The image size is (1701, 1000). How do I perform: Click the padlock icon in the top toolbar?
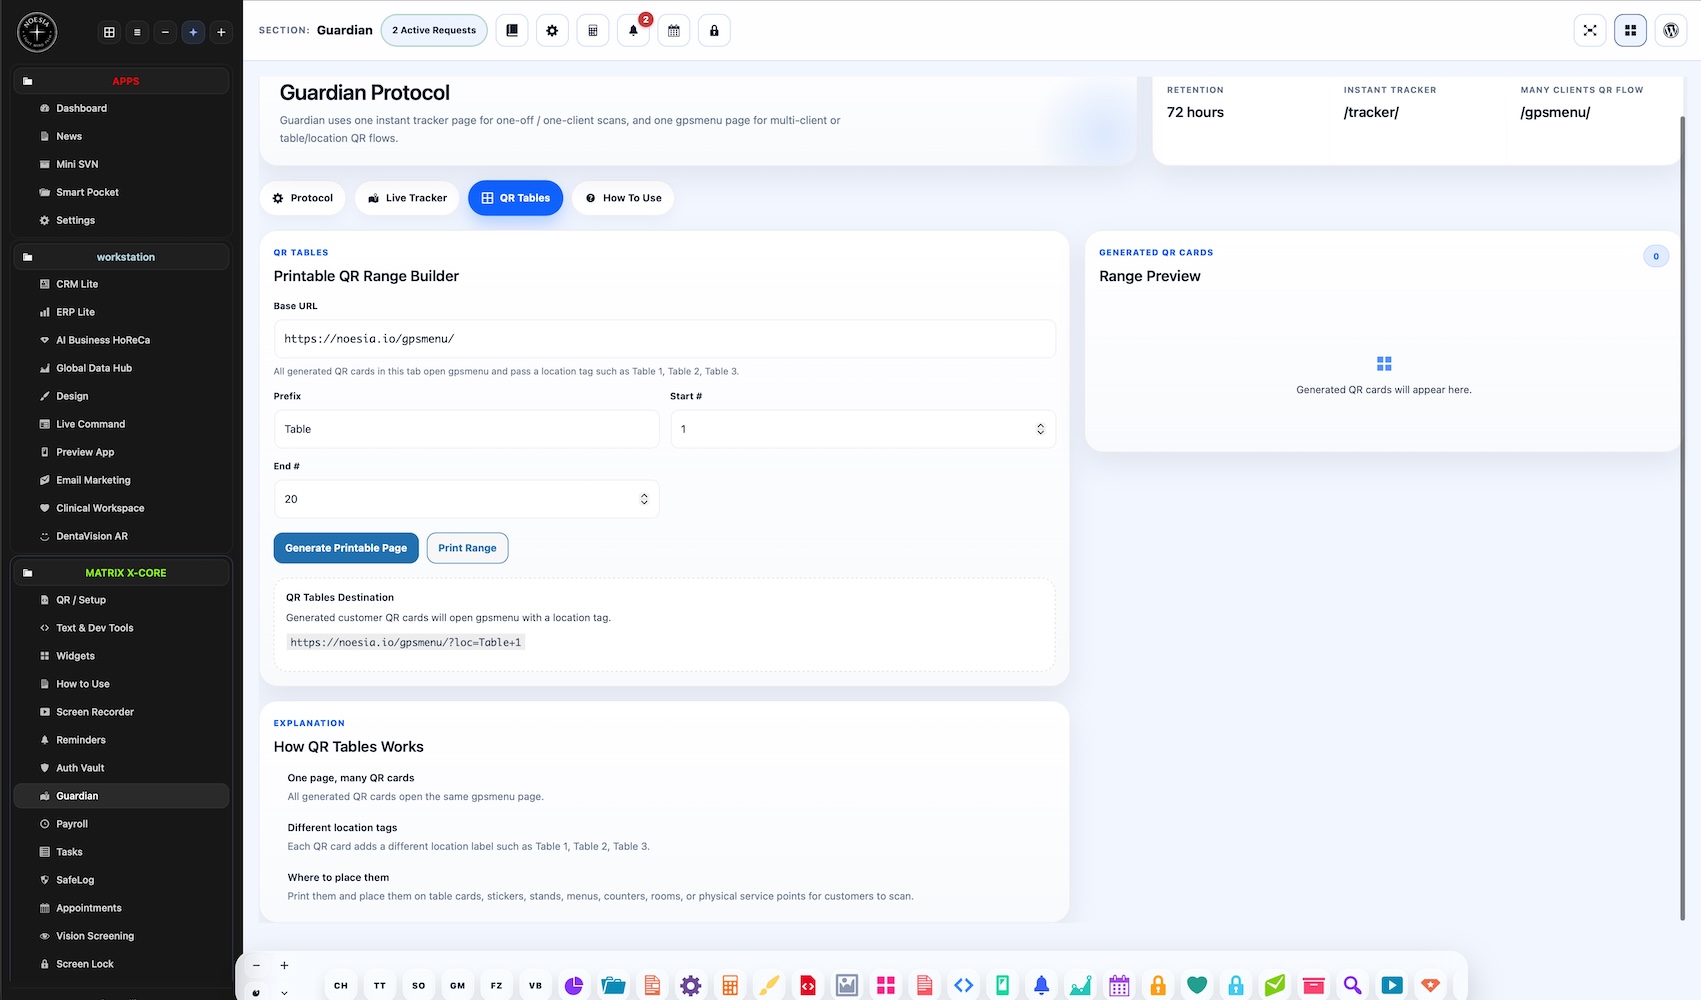[714, 31]
